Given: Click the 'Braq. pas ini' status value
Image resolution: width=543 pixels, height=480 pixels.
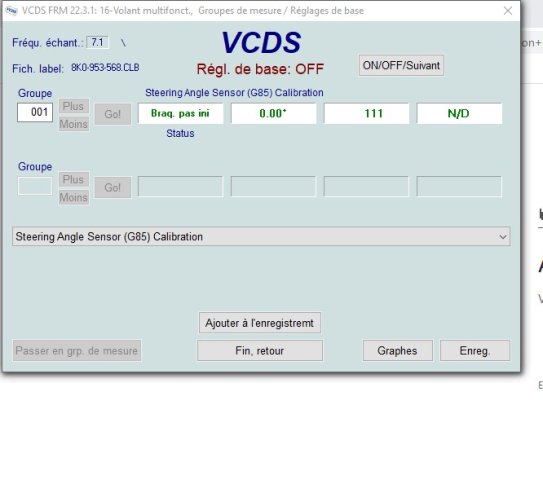Looking at the screenshot, I should click(x=180, y=113).
